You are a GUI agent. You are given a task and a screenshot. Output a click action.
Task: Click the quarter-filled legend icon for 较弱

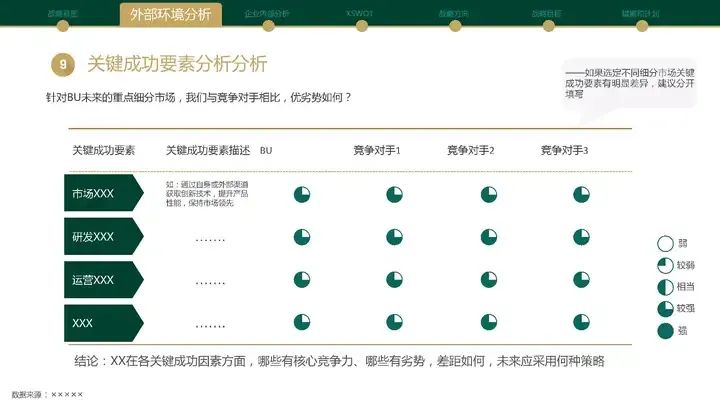665,265
